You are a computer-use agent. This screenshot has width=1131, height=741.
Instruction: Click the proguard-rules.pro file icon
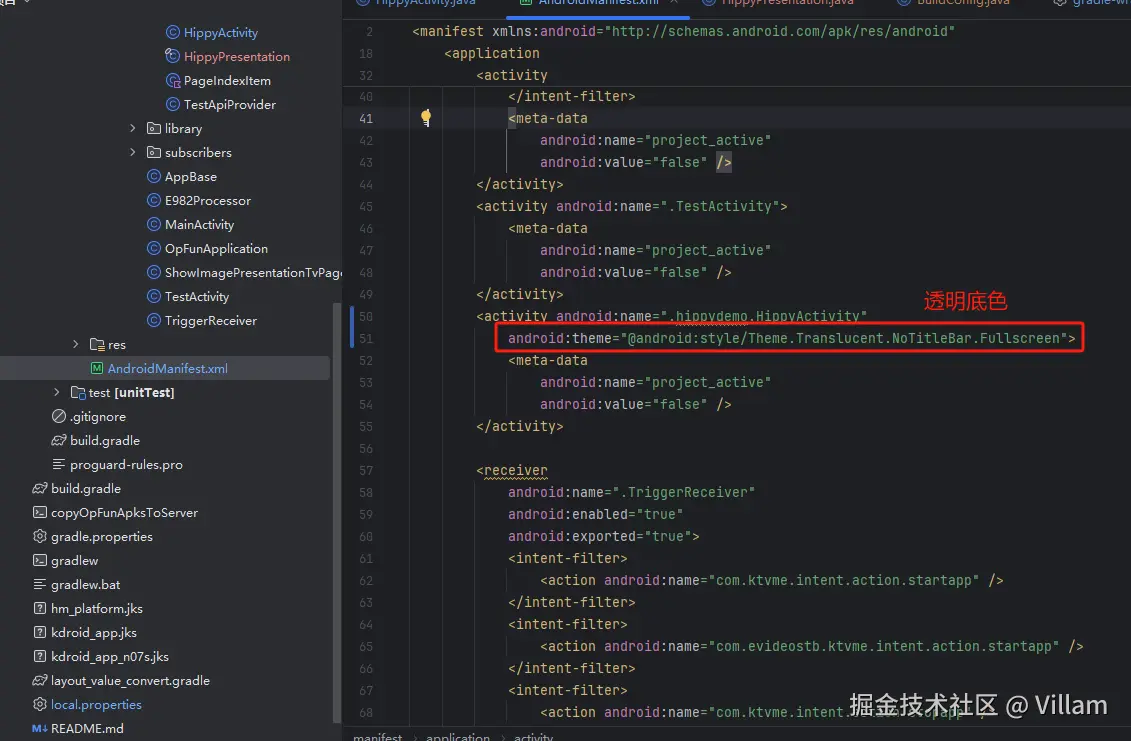point(59,465)
